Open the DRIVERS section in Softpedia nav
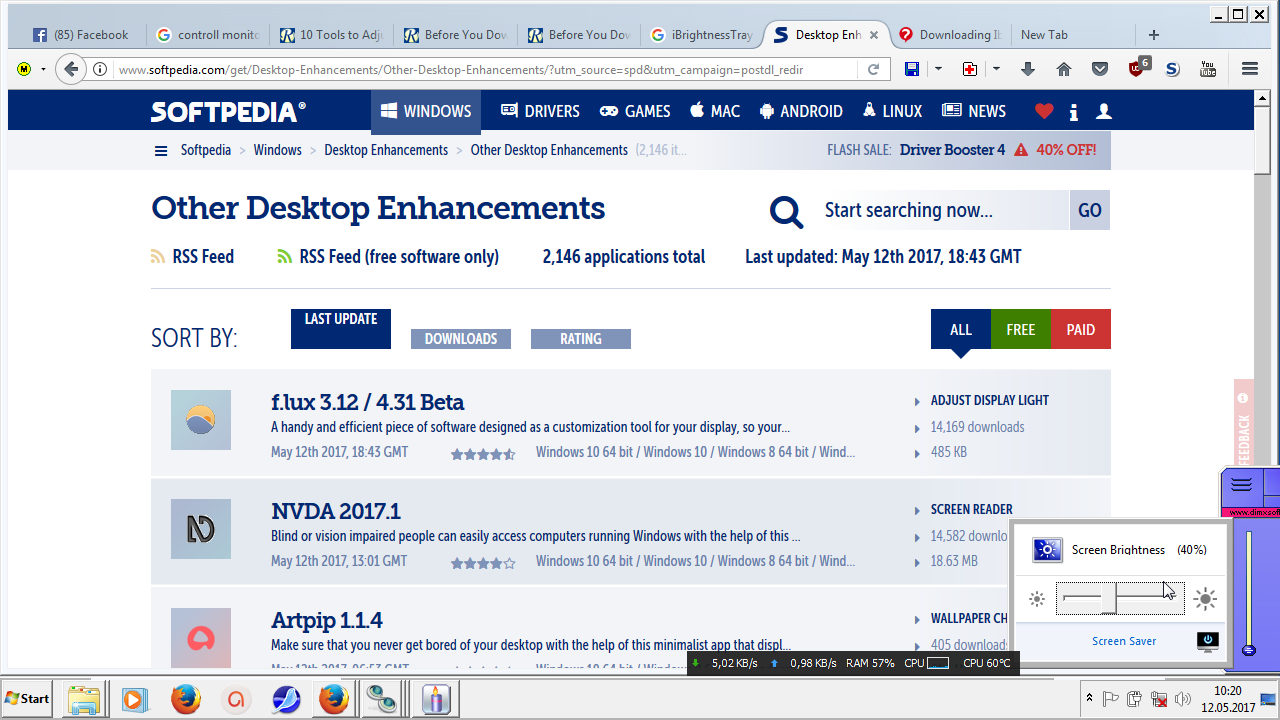The image size is (1280, 720). coord(540,111)
